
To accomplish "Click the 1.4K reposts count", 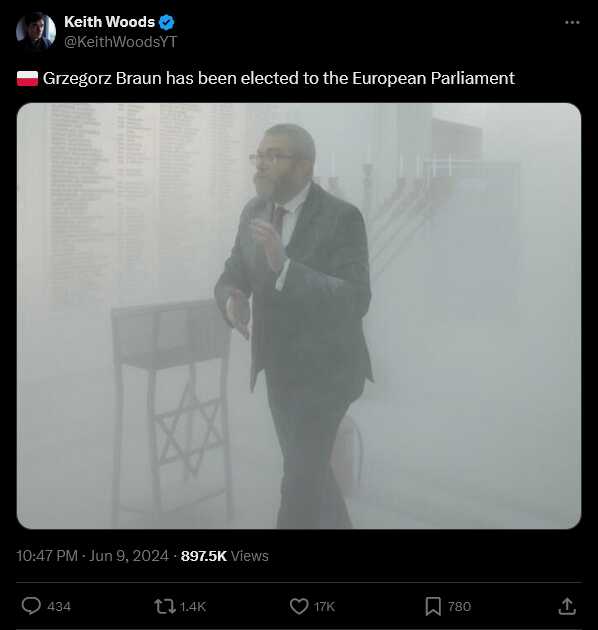I will [193, 606].
